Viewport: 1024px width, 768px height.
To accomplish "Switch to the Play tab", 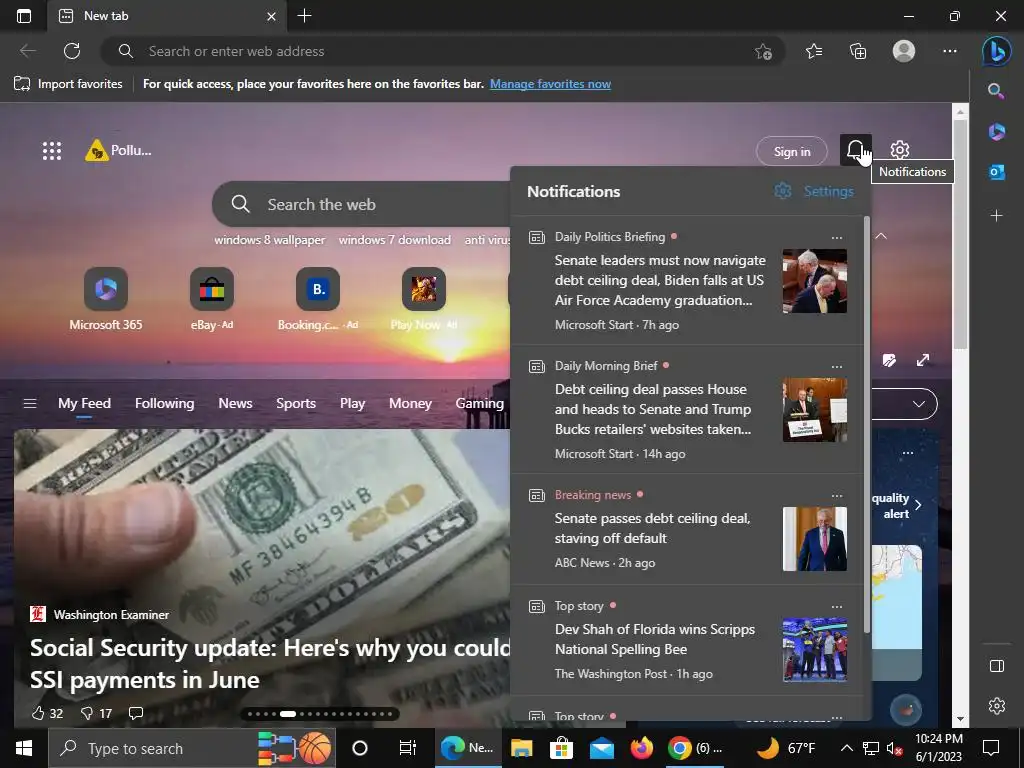I will [352, 404].
